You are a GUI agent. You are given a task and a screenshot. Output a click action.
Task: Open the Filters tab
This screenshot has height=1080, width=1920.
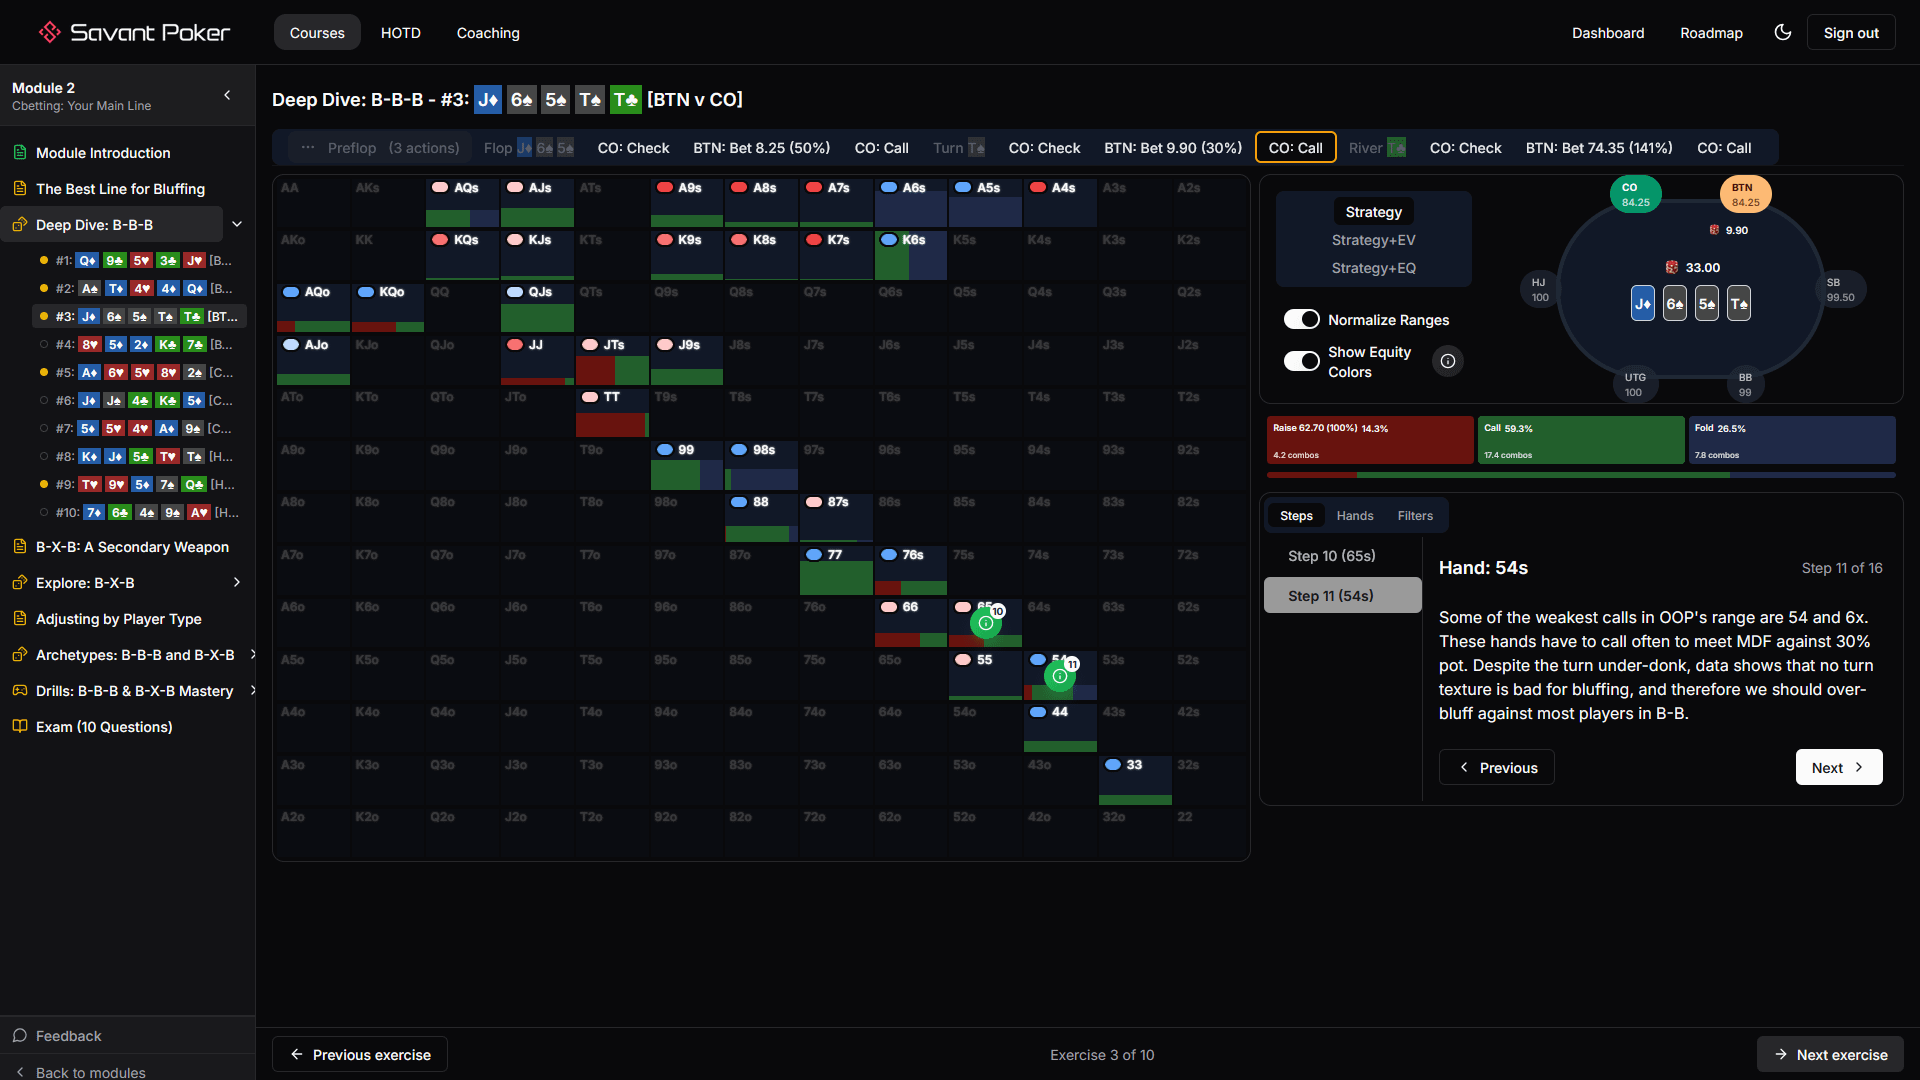coord(1414,516)
